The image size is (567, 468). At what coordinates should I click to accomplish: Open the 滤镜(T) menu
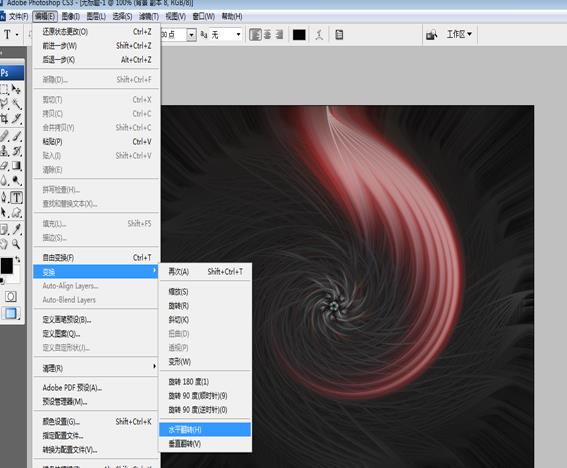tap(149, 16)
